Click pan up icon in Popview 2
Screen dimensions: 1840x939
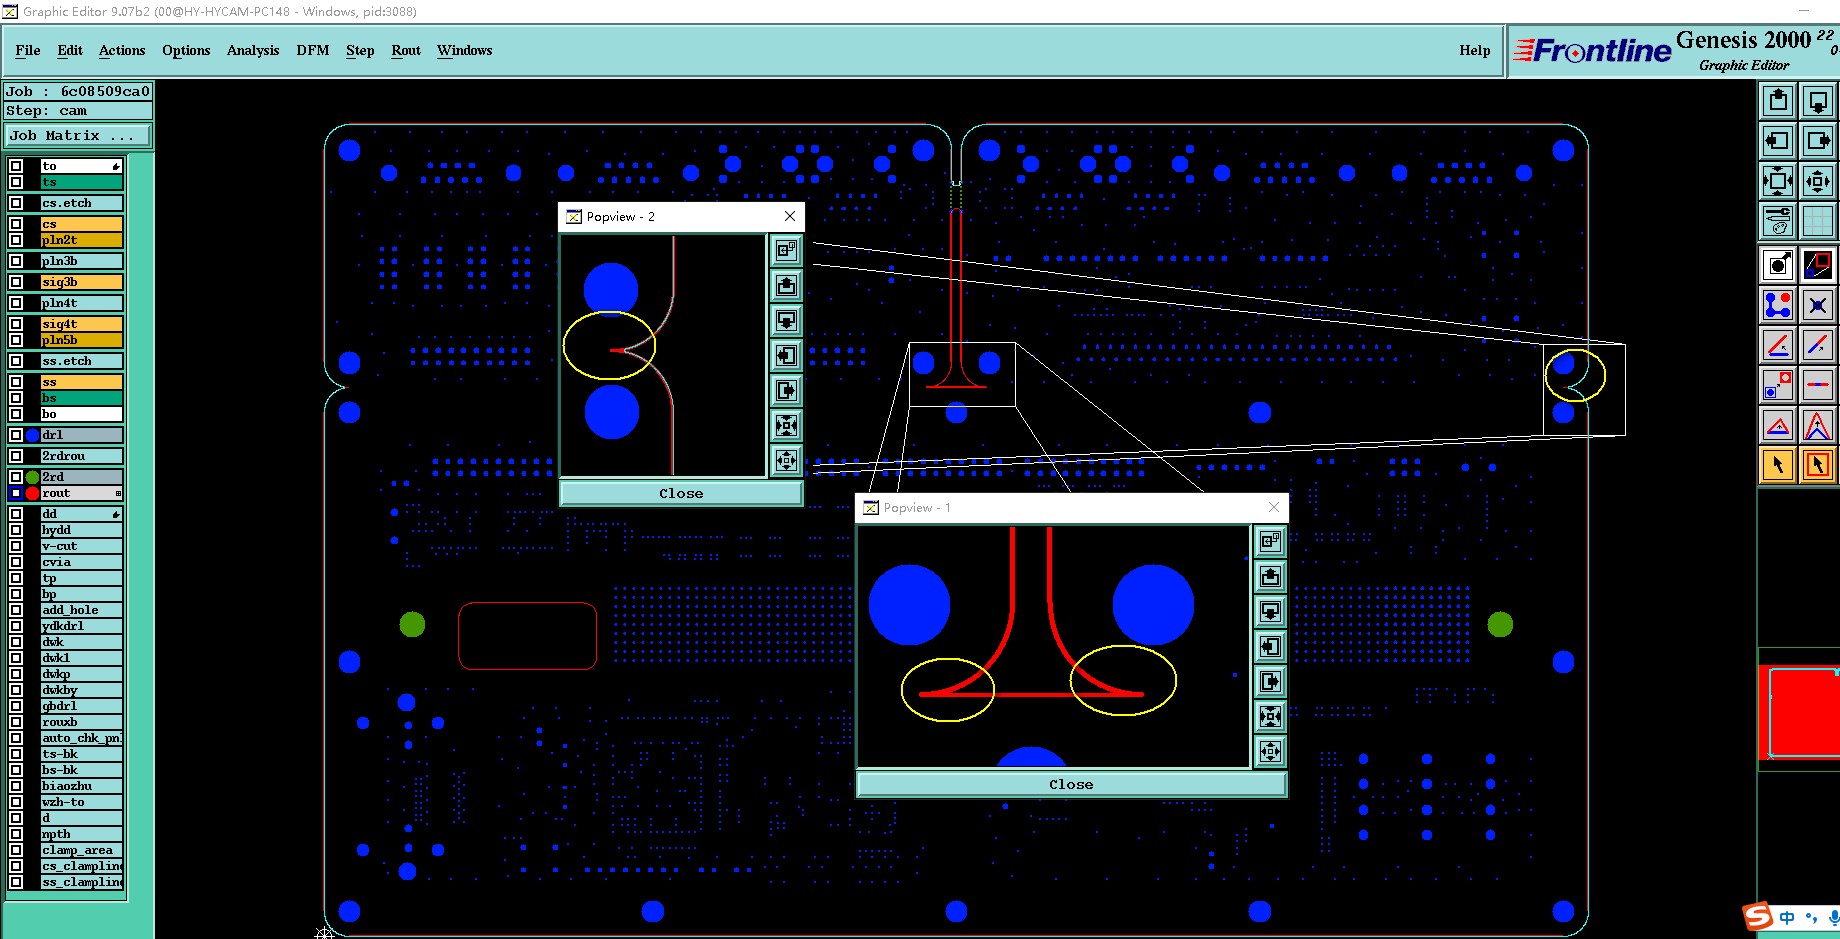pos(787,286)
